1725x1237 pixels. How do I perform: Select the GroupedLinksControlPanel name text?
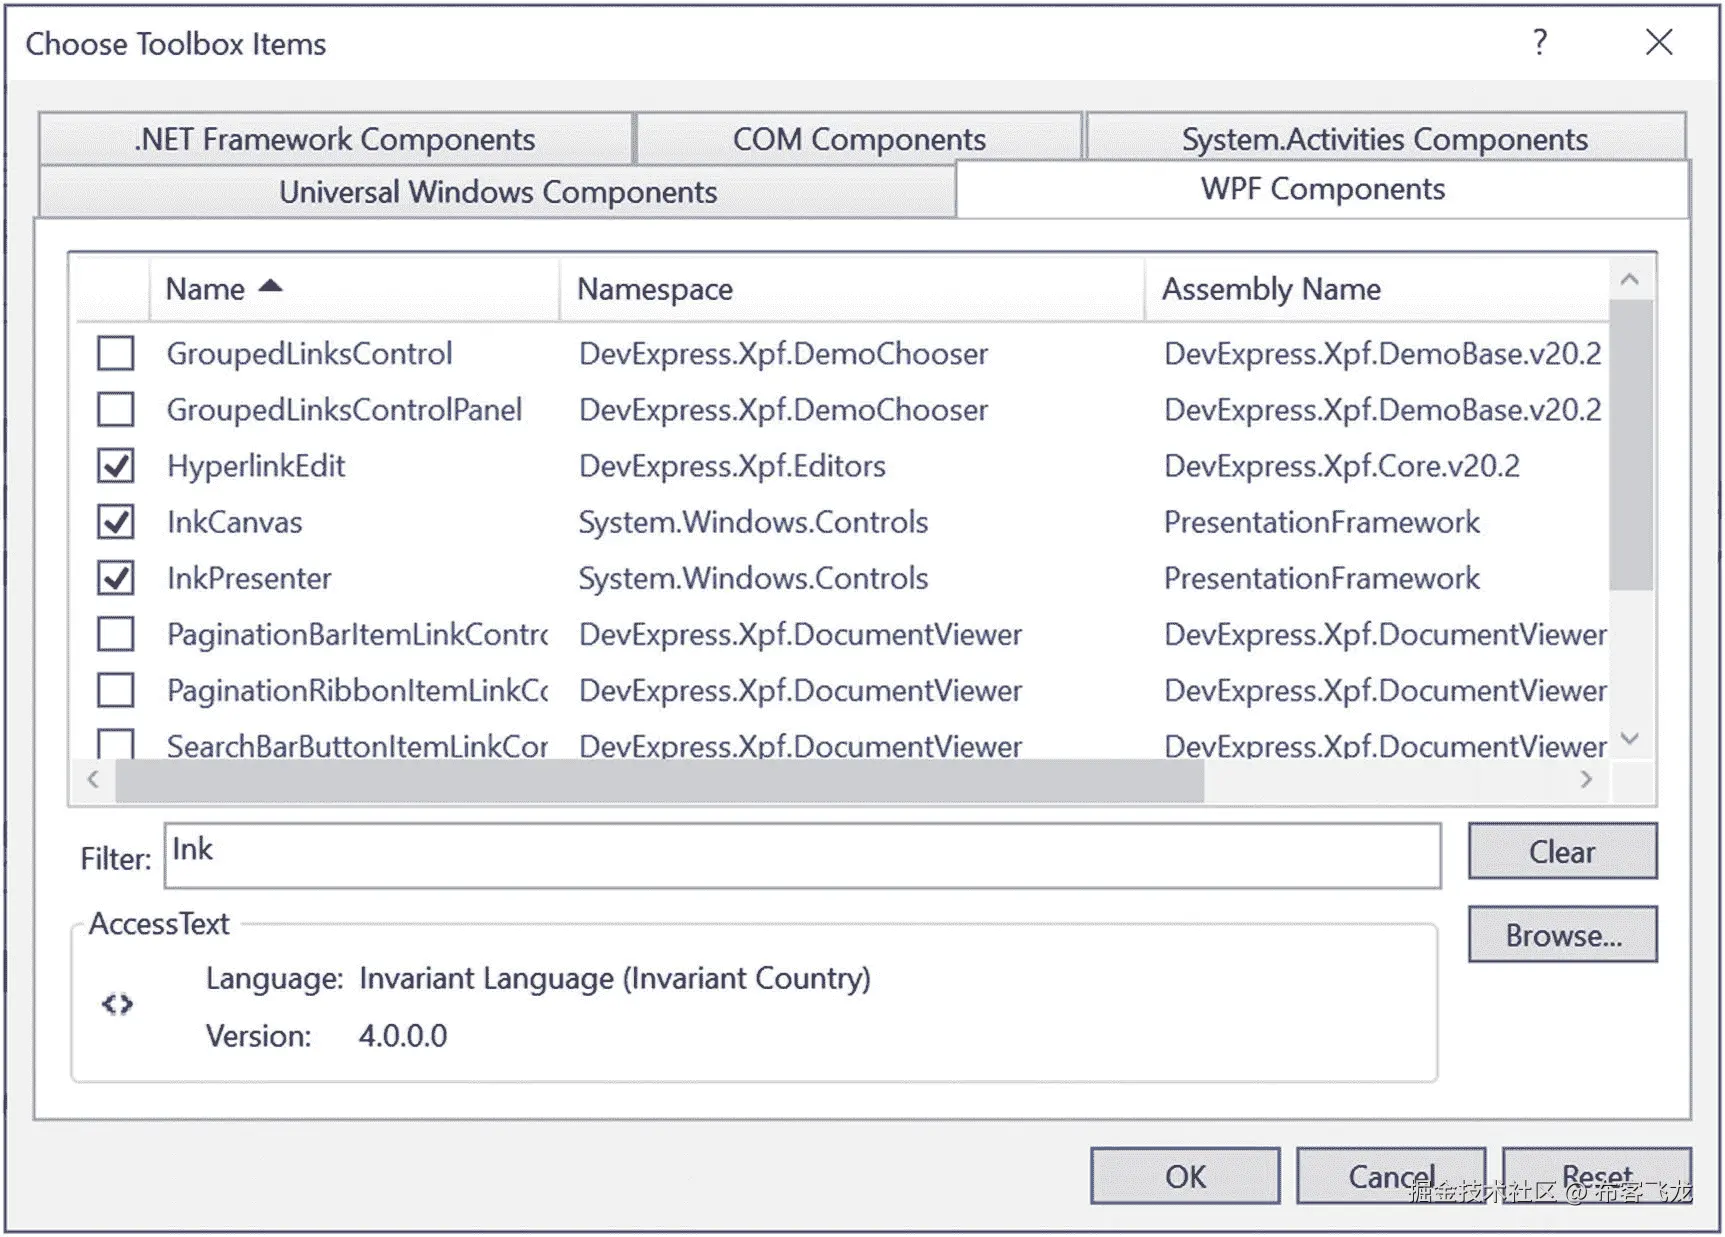344,409
